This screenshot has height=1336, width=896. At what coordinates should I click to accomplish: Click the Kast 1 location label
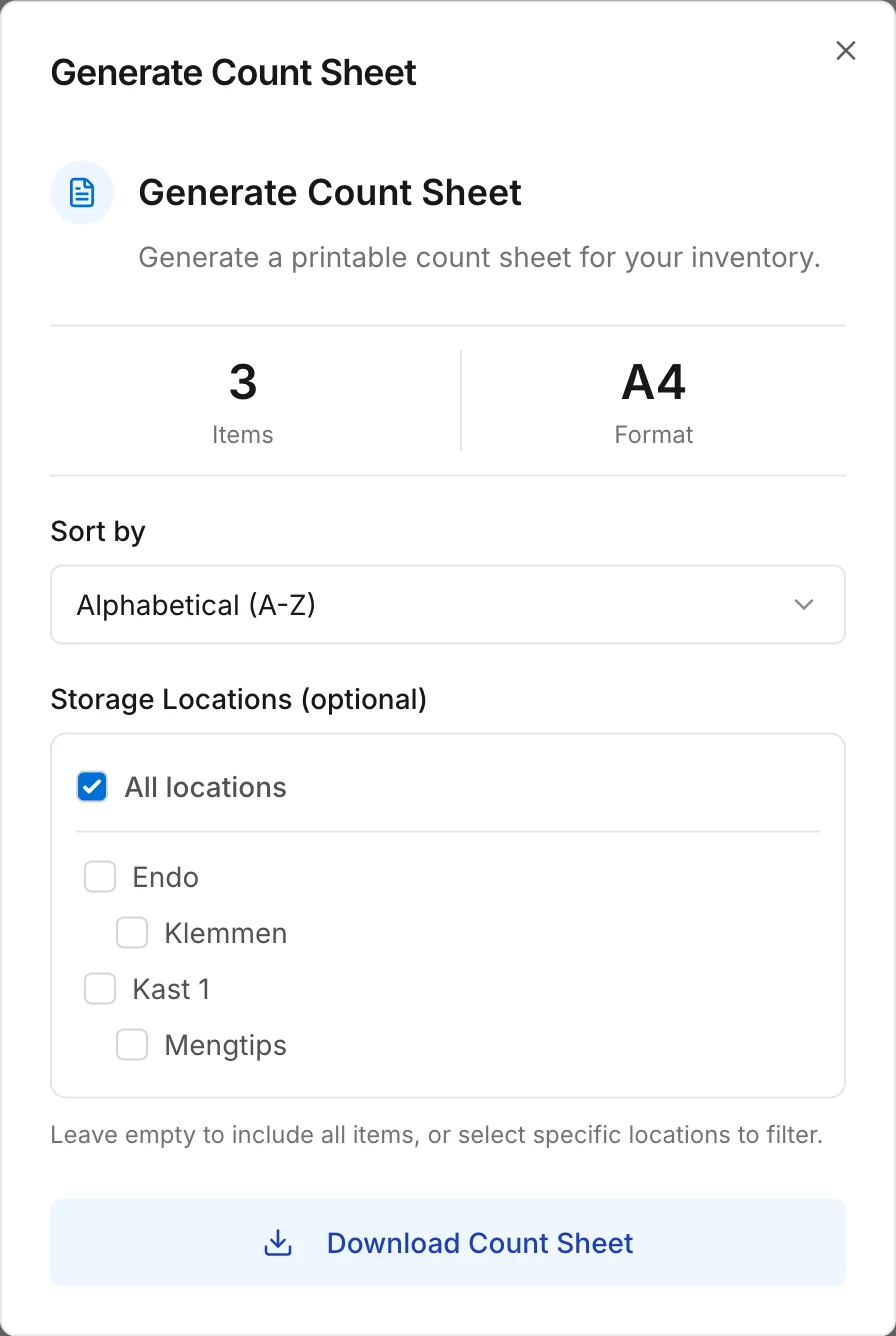coord(171,989)
